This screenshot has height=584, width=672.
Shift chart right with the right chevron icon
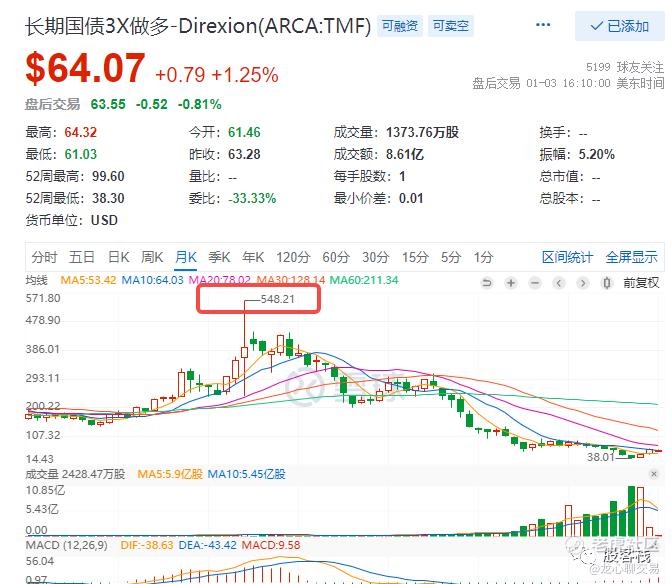point(583,283)
